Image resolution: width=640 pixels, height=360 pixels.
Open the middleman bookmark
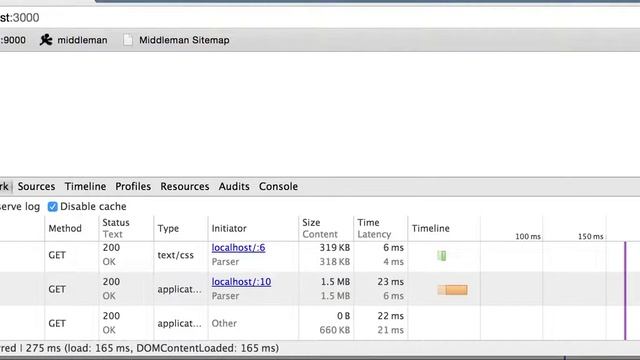(x=73, y=40)
